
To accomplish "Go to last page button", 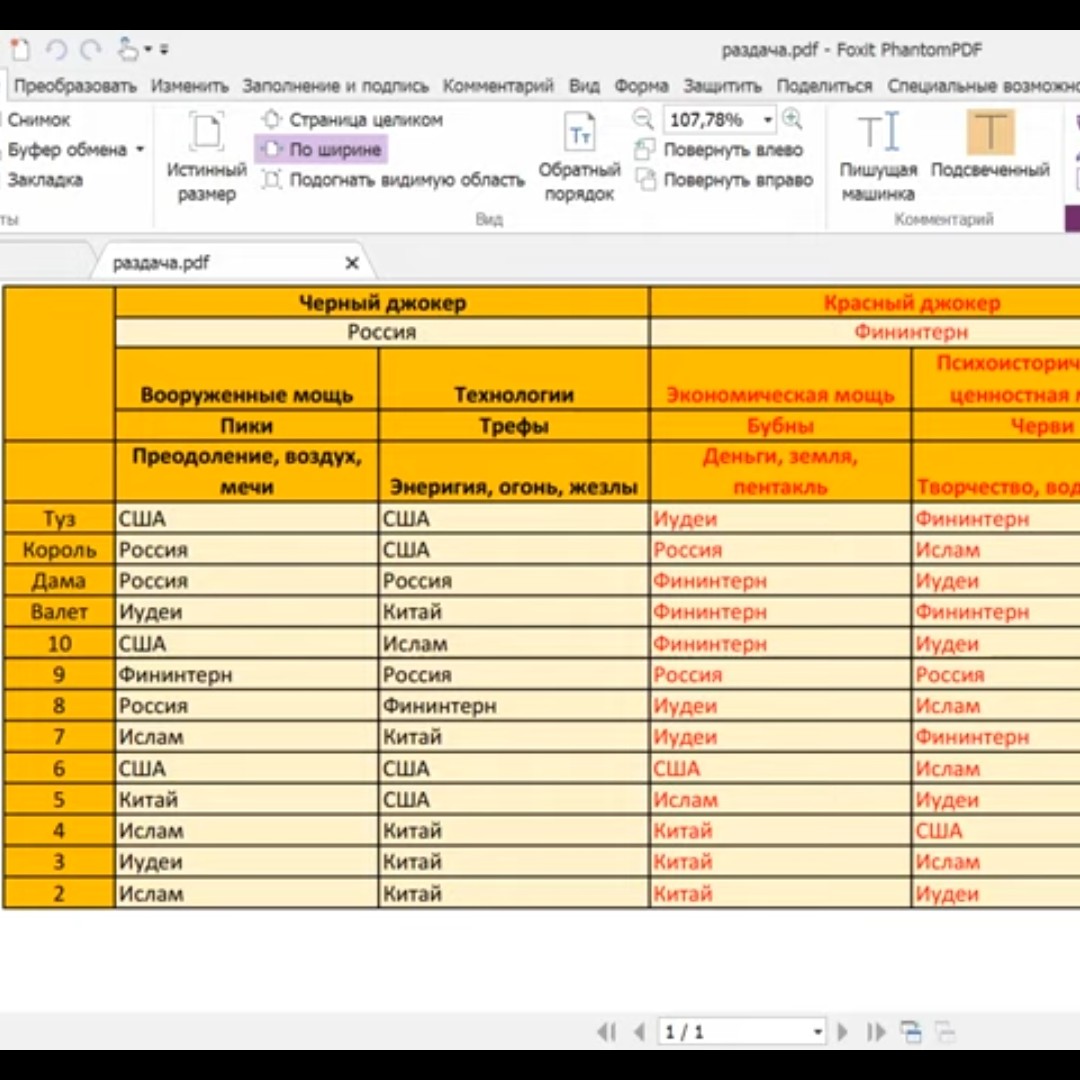I will click(875, 1032).
